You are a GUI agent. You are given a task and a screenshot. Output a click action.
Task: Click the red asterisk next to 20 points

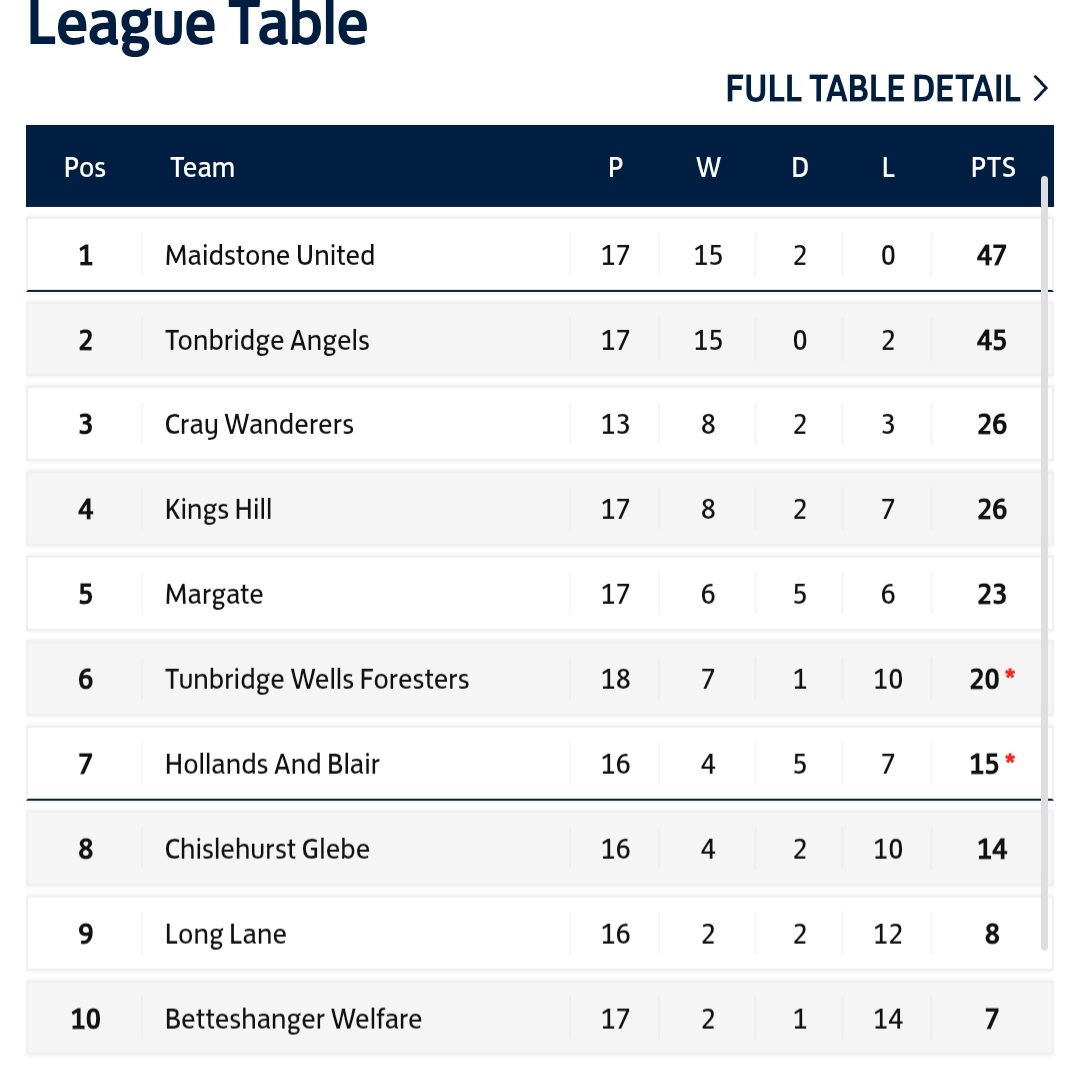[1010, 677]
